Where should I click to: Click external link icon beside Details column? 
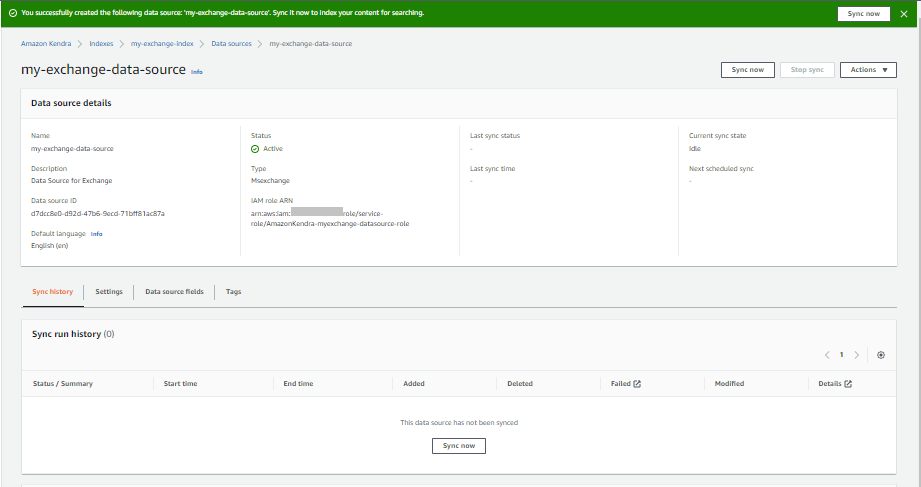point(848,384)
